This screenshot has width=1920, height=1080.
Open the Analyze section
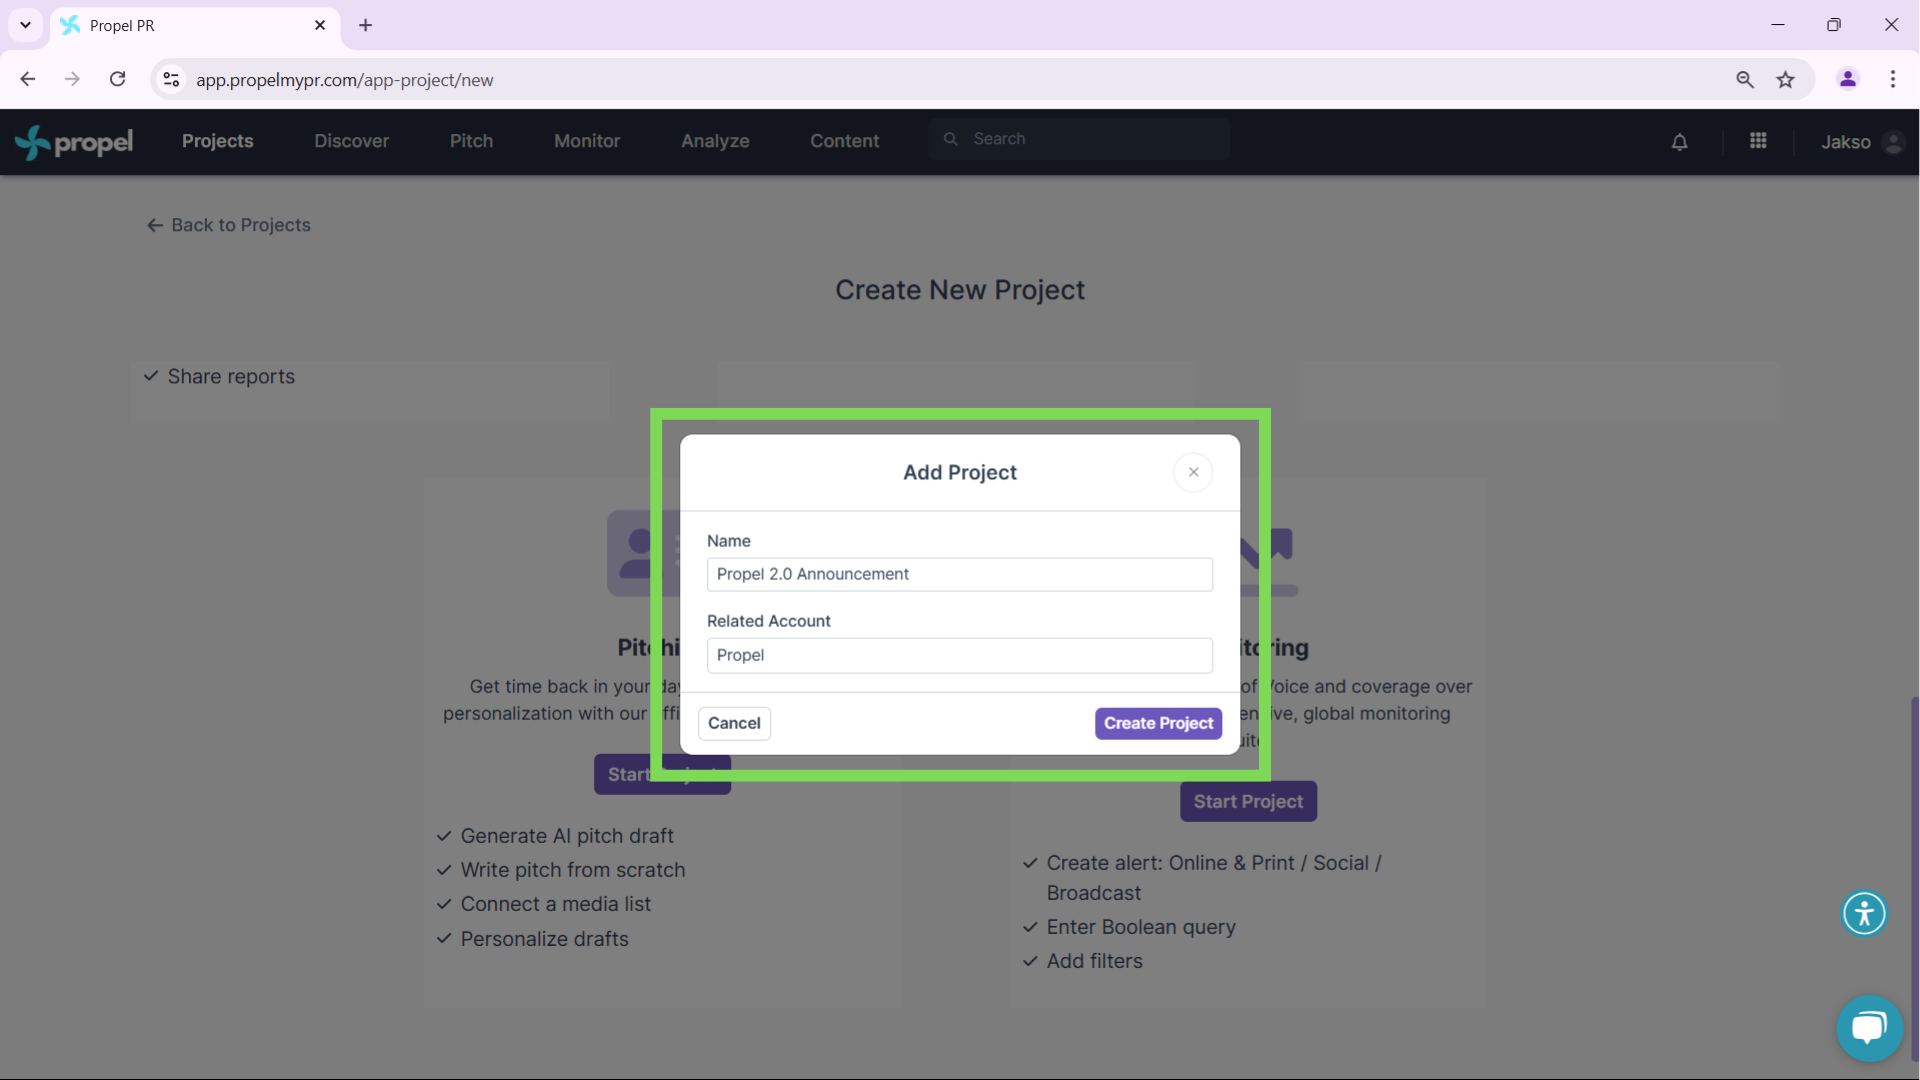715,141
